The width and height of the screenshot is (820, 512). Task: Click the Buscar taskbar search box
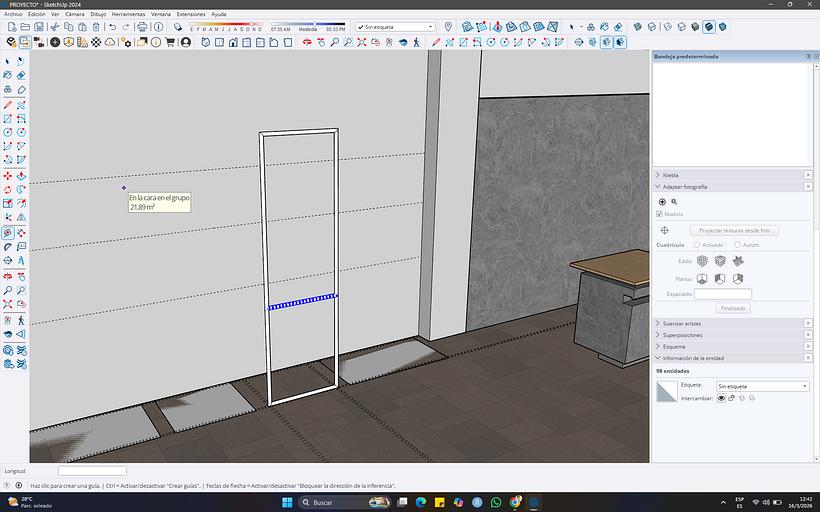[x=345, y=502]
